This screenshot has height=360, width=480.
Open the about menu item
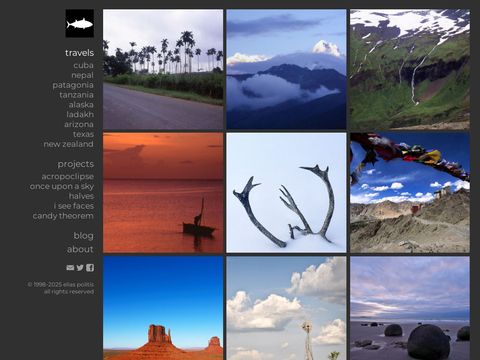80,249
